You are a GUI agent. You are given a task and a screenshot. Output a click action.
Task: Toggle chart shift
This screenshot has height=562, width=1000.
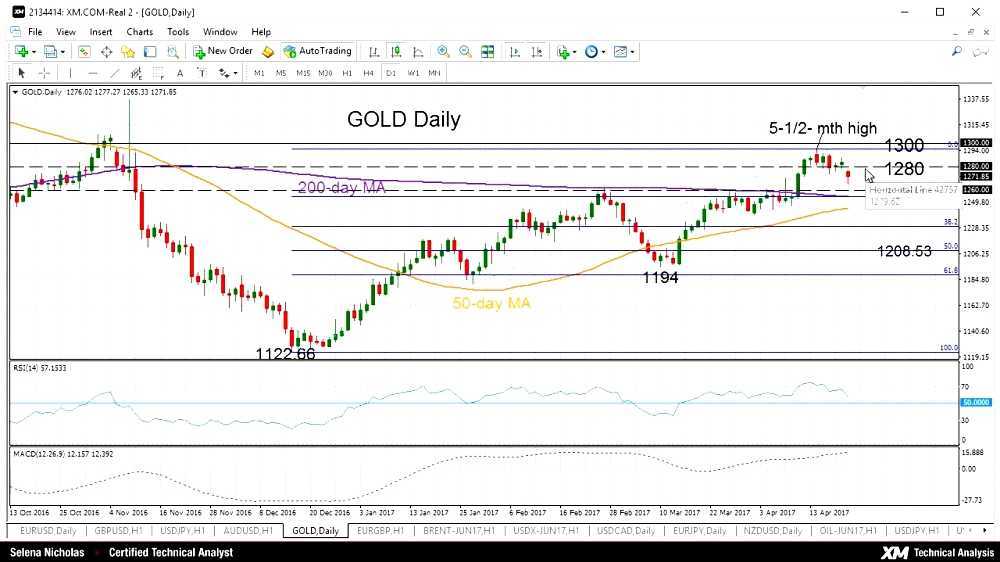[537, 52]
